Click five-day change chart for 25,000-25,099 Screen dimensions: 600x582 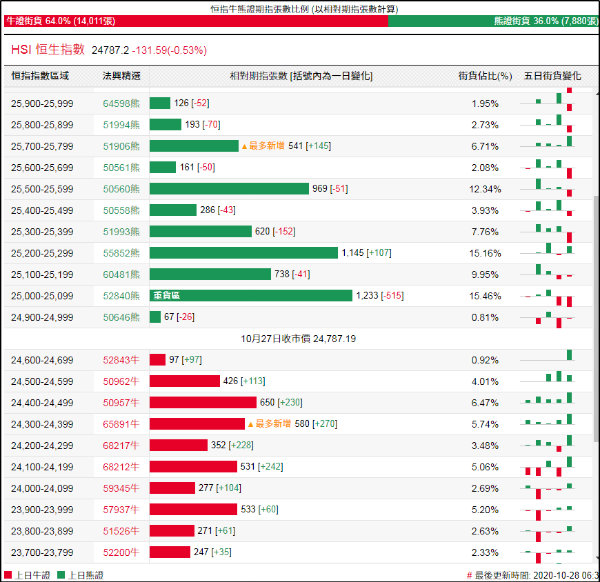pyautogui.click(x=547, y=297)
